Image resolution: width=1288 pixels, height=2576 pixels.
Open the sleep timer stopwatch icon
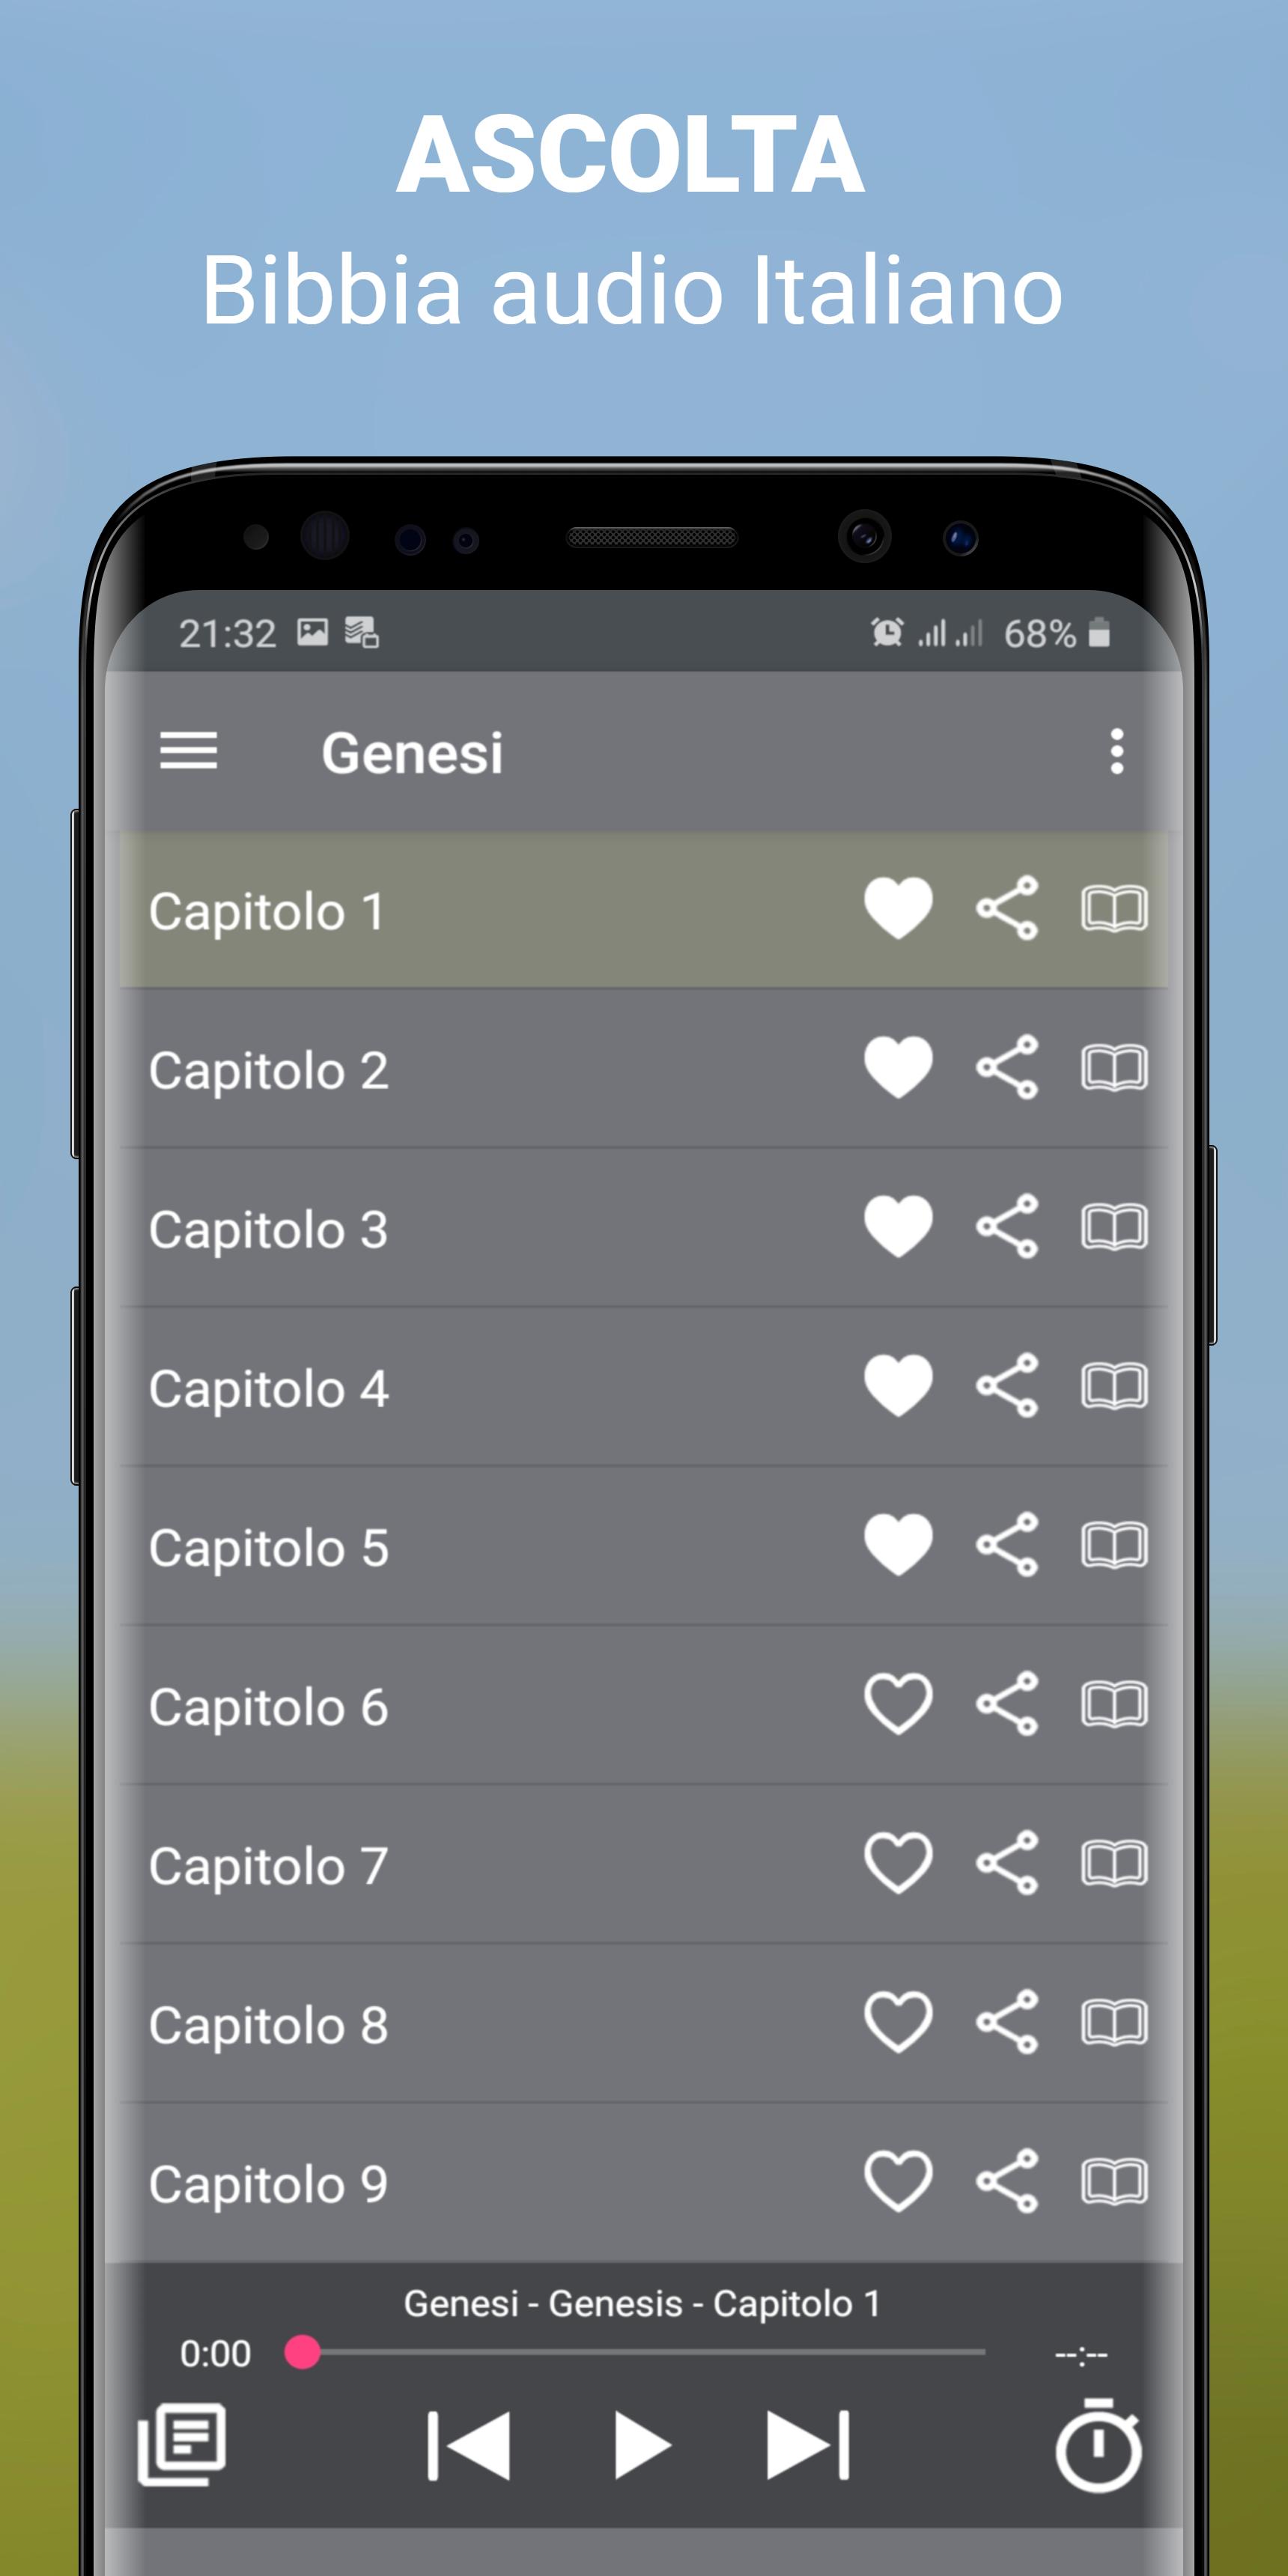pyautogui.click(x=1098, y=2445)
